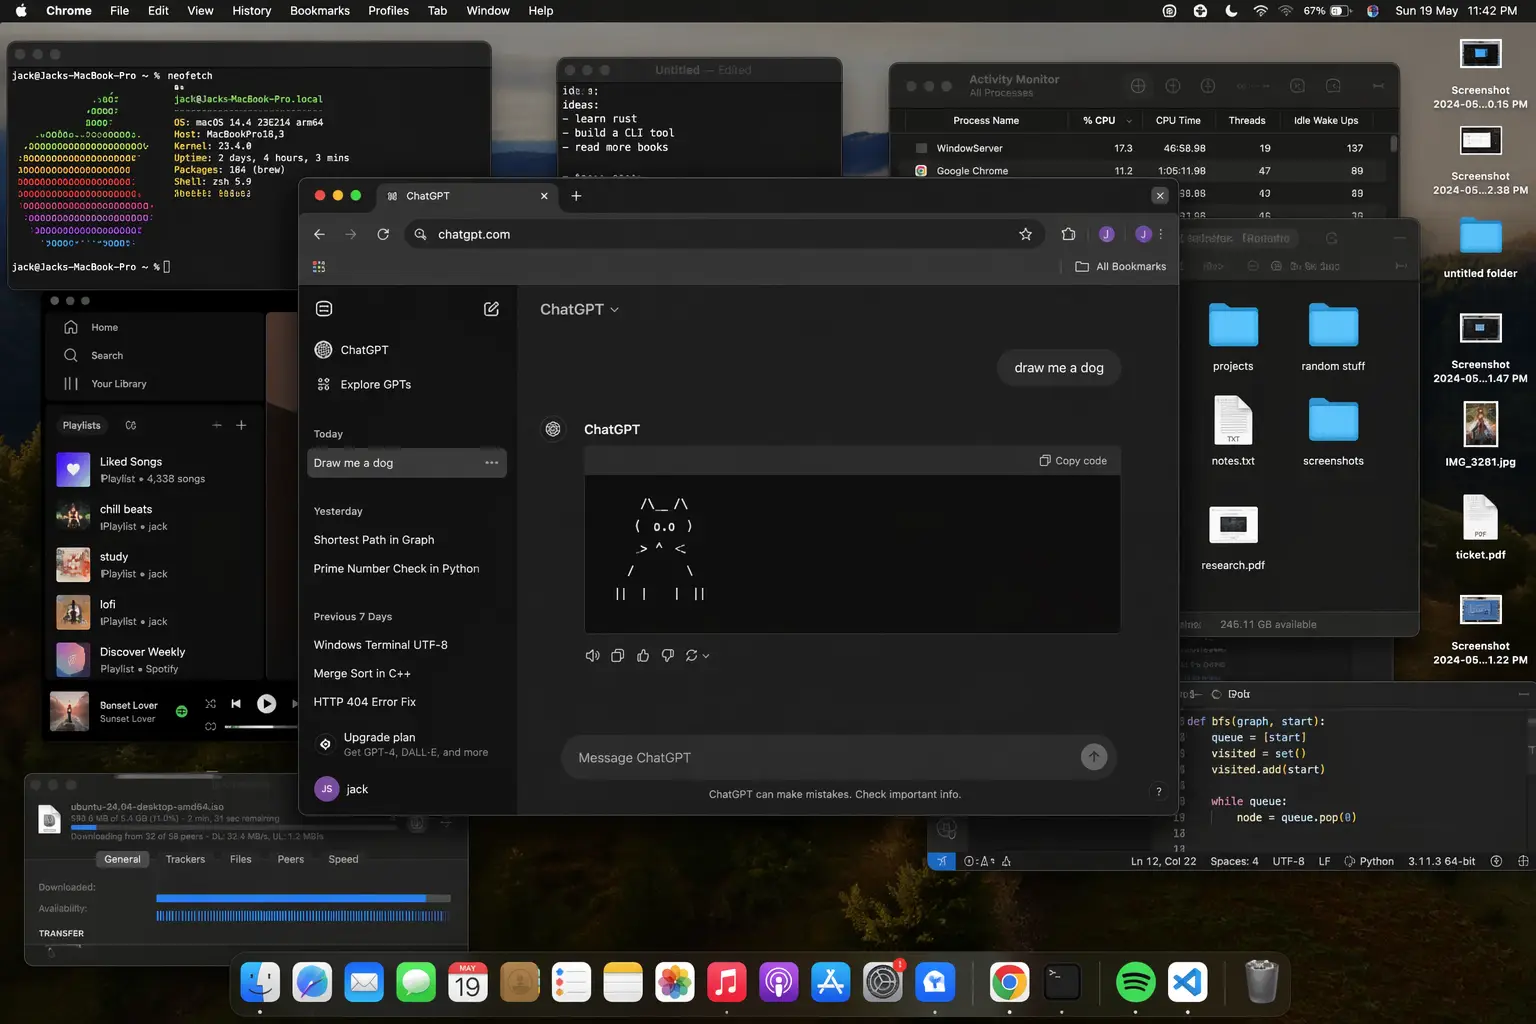Image resolution: width=1536 pixels, height=1024 pixels.
Task: Start a new chat with the compose icon
Action: pos(491,309)
